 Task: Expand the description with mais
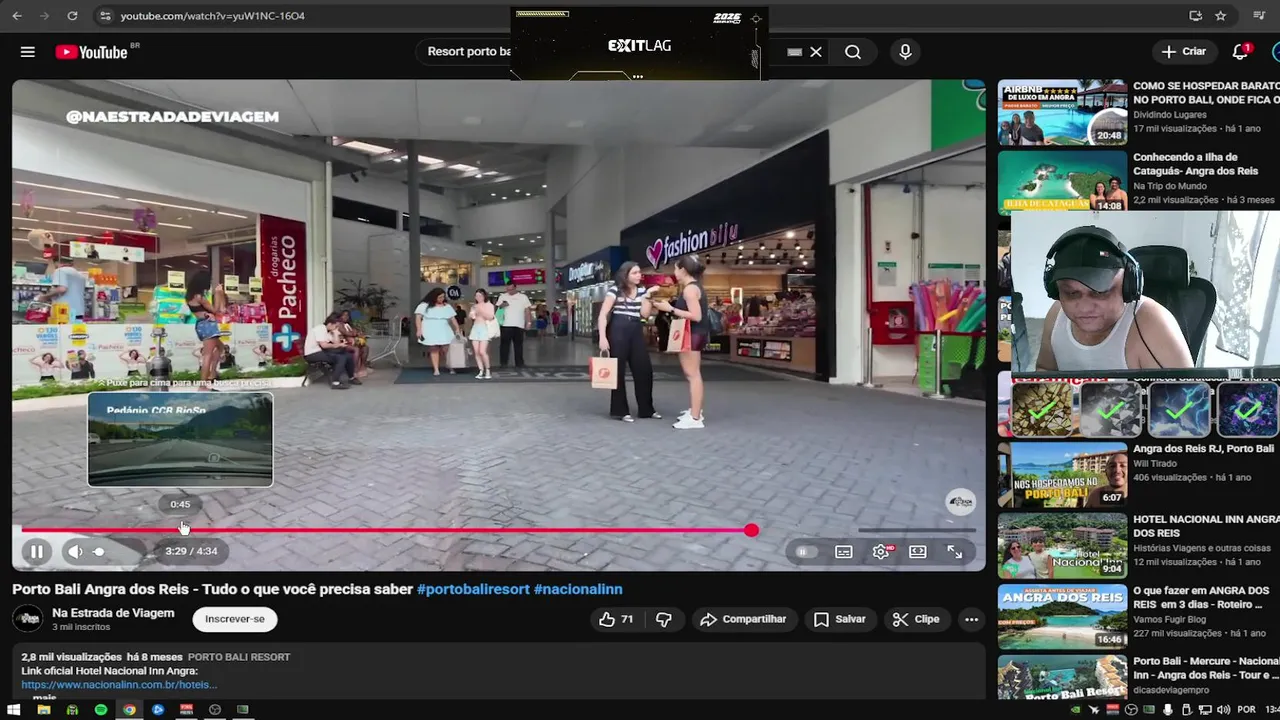pyautogui.click(x=44, y=697)
